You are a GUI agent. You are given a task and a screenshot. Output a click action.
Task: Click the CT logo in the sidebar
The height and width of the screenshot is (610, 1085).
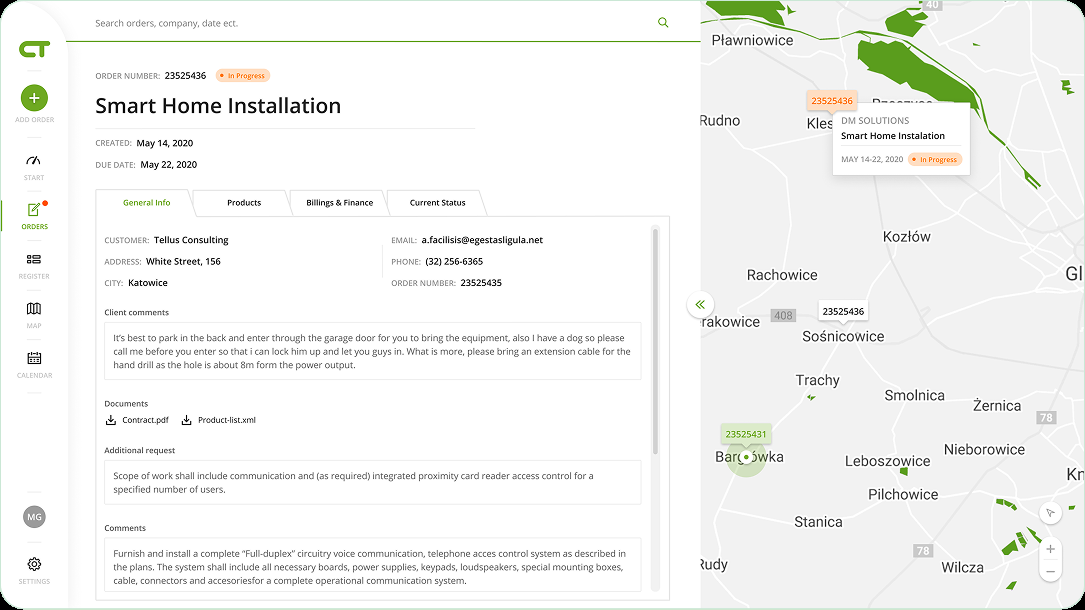[34, 49]
